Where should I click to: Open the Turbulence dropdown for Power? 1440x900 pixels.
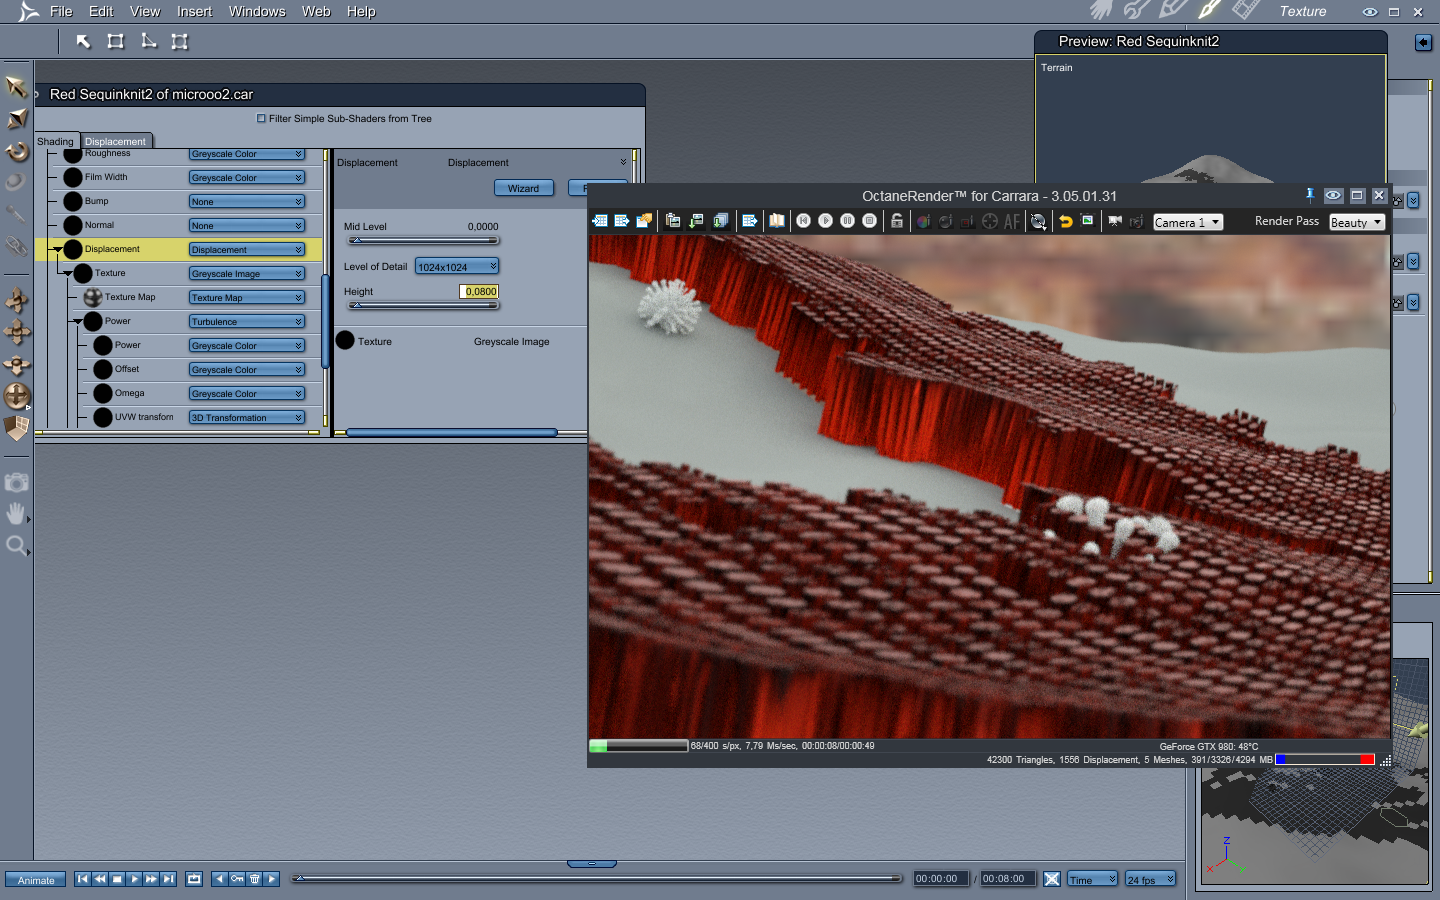(x=247, y=321)
